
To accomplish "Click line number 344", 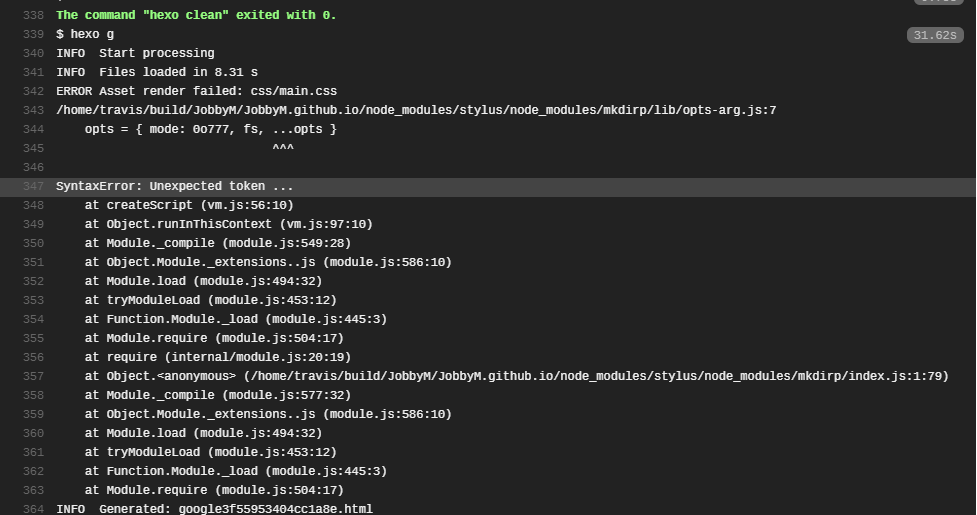I will pos(33,129).
